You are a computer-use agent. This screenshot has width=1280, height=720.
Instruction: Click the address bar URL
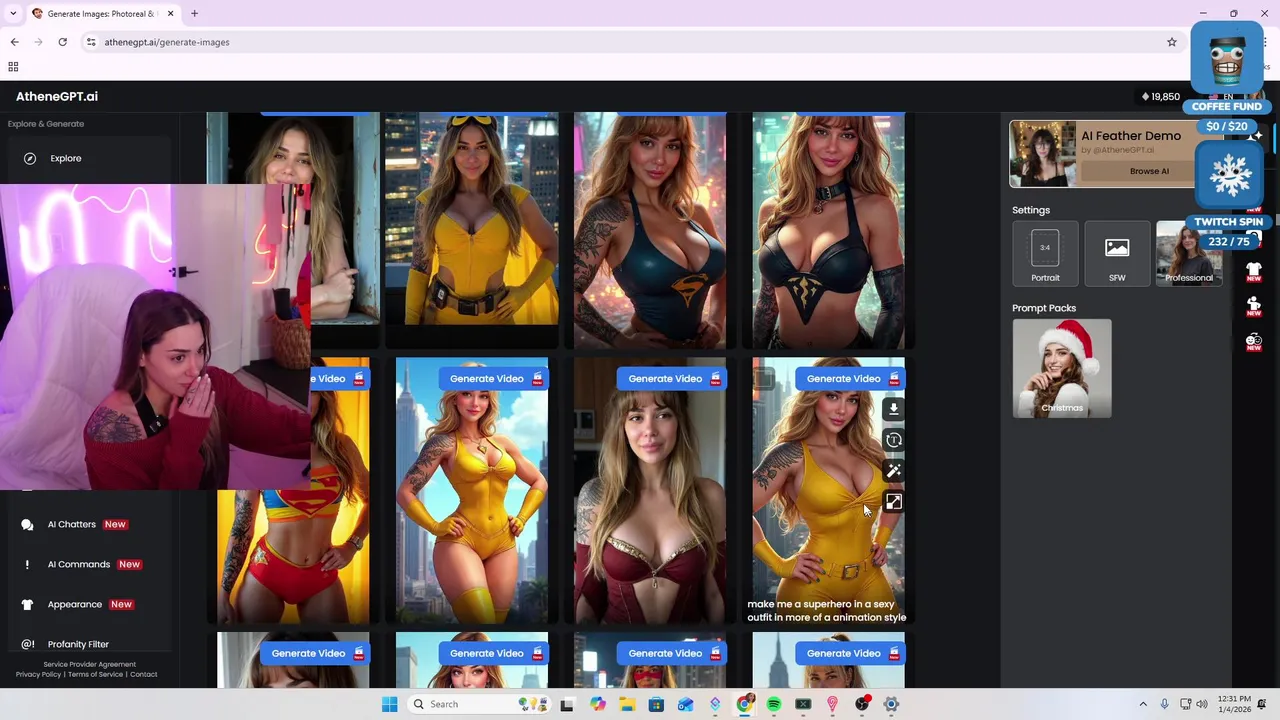click(x=167, y=42)
